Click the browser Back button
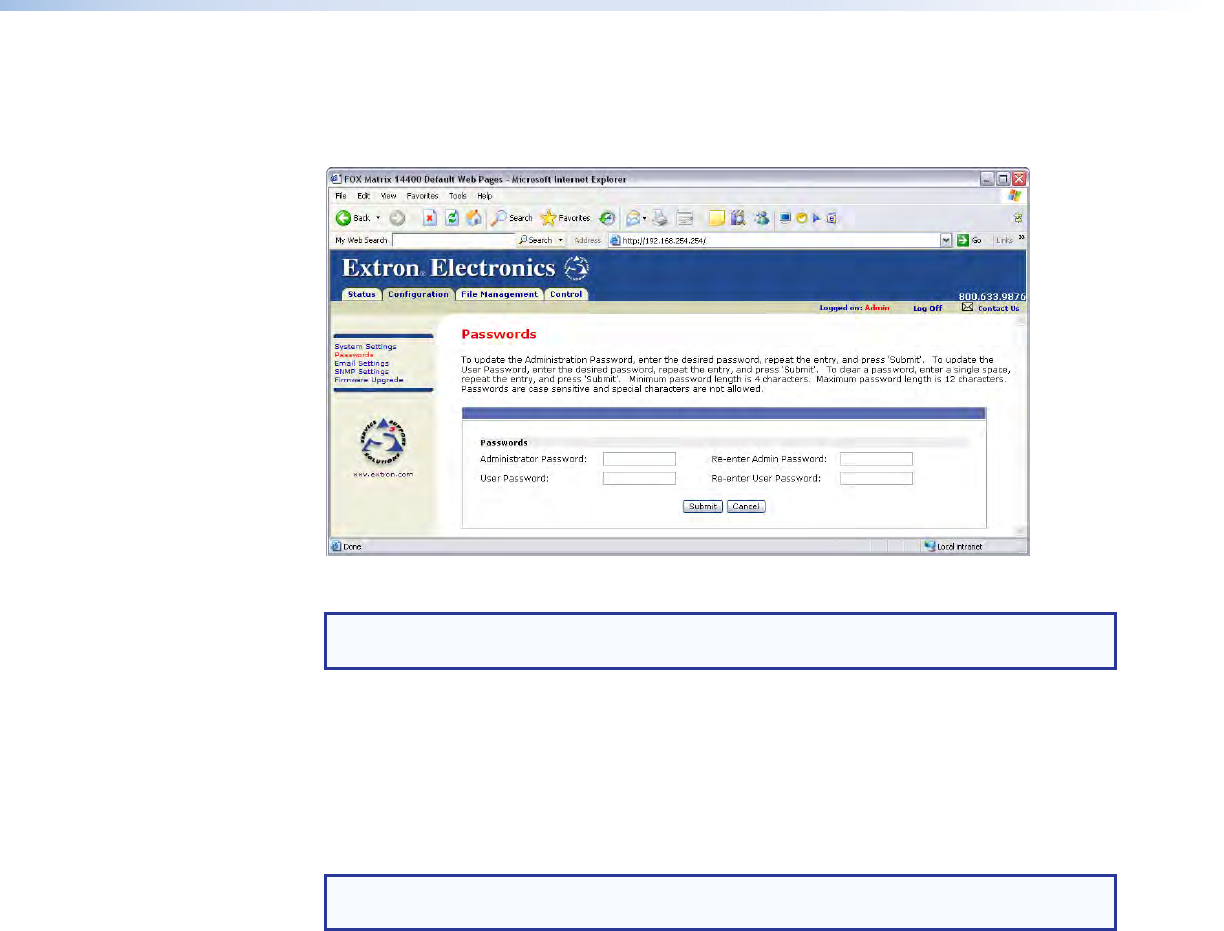This screenshot has width=1224, height=931. pos(352,217)
